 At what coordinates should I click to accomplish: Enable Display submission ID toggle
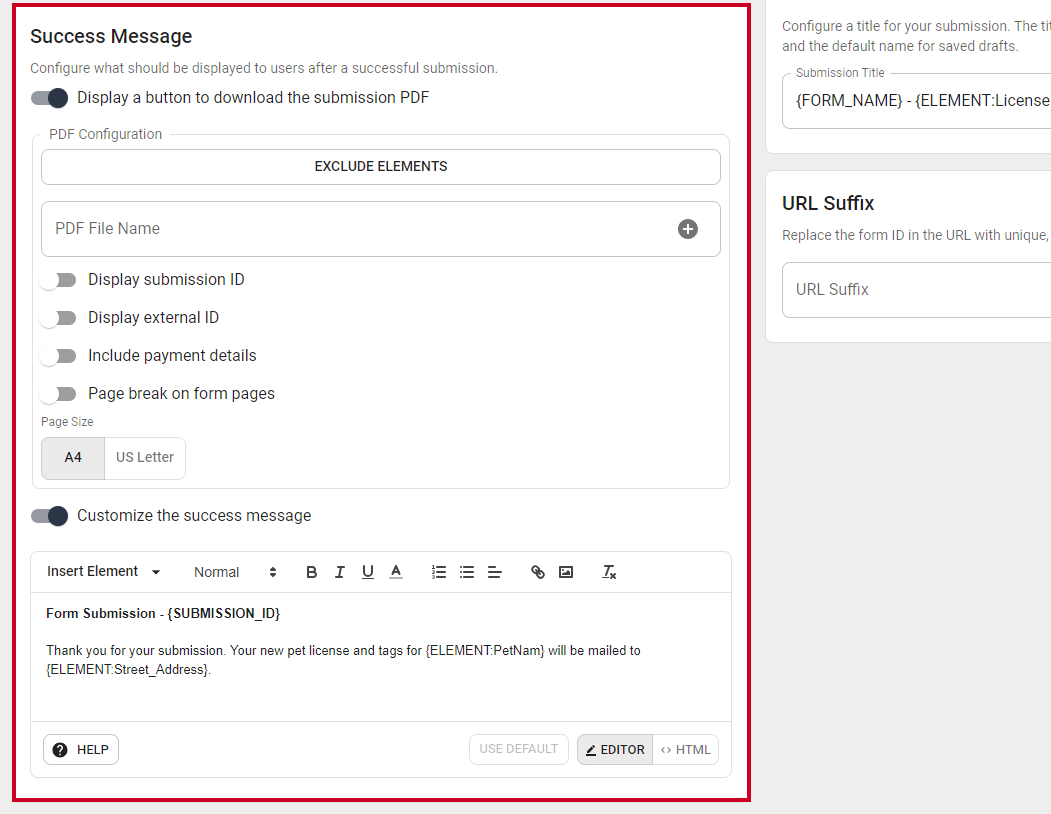pos(58,280)
